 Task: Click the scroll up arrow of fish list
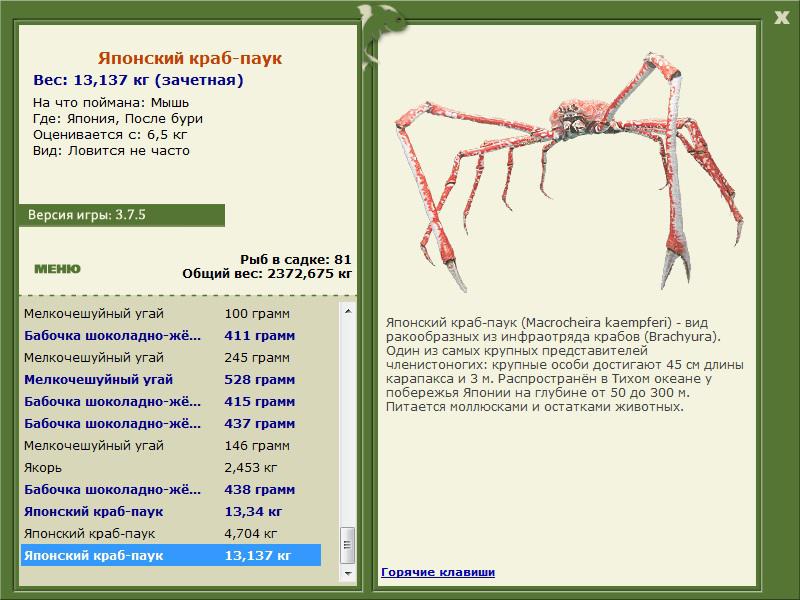click(x=348, y=311)
